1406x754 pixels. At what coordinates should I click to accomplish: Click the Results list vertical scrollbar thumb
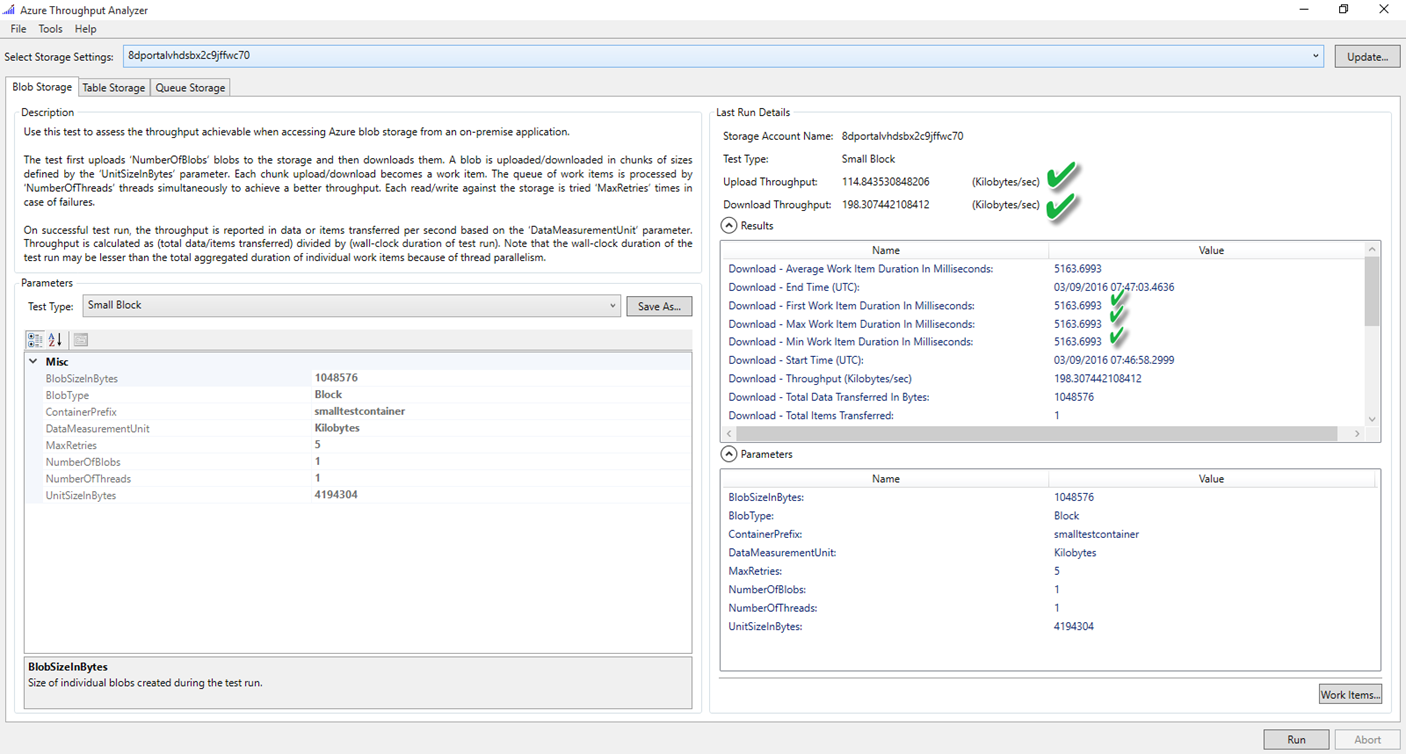pos(1372,290)
